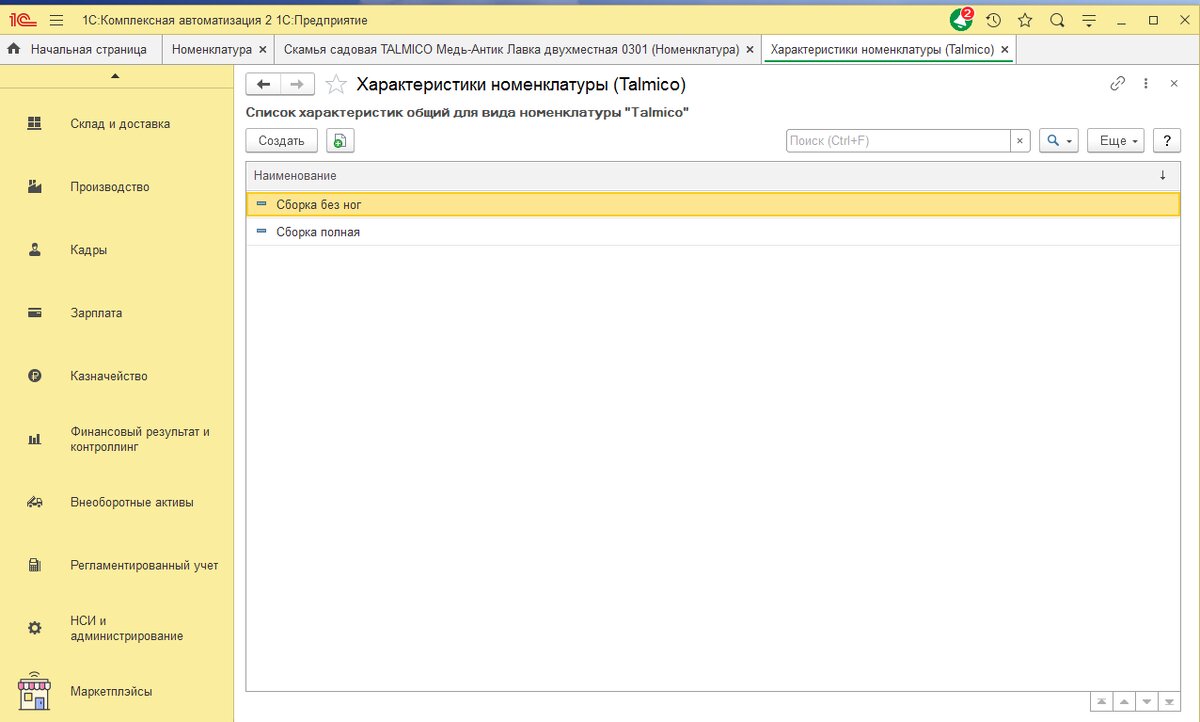Click Склад и доставка section icon
The height and width of the screenshot is (722, 1200).
tap(35, 123)
